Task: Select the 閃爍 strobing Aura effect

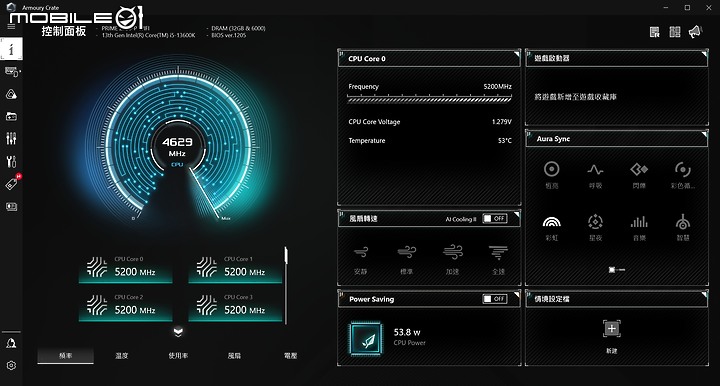Action: click(639, 174)
